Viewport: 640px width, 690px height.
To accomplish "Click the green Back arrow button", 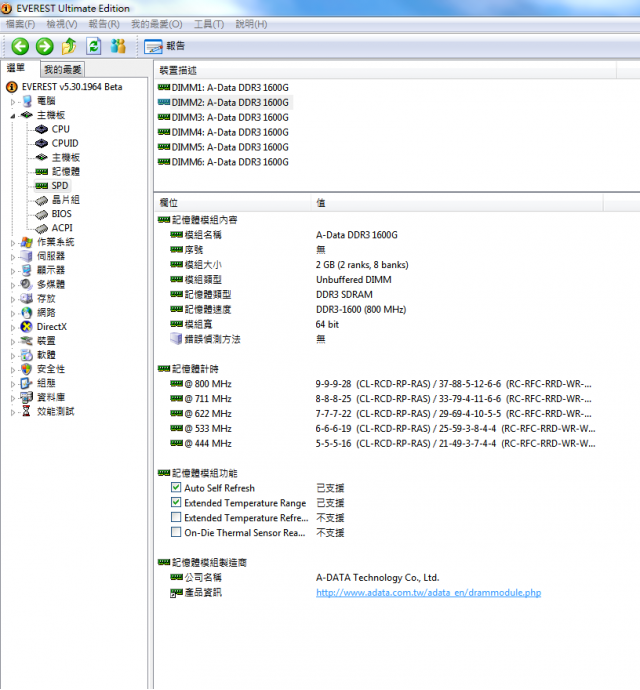I will coord(20,46).
